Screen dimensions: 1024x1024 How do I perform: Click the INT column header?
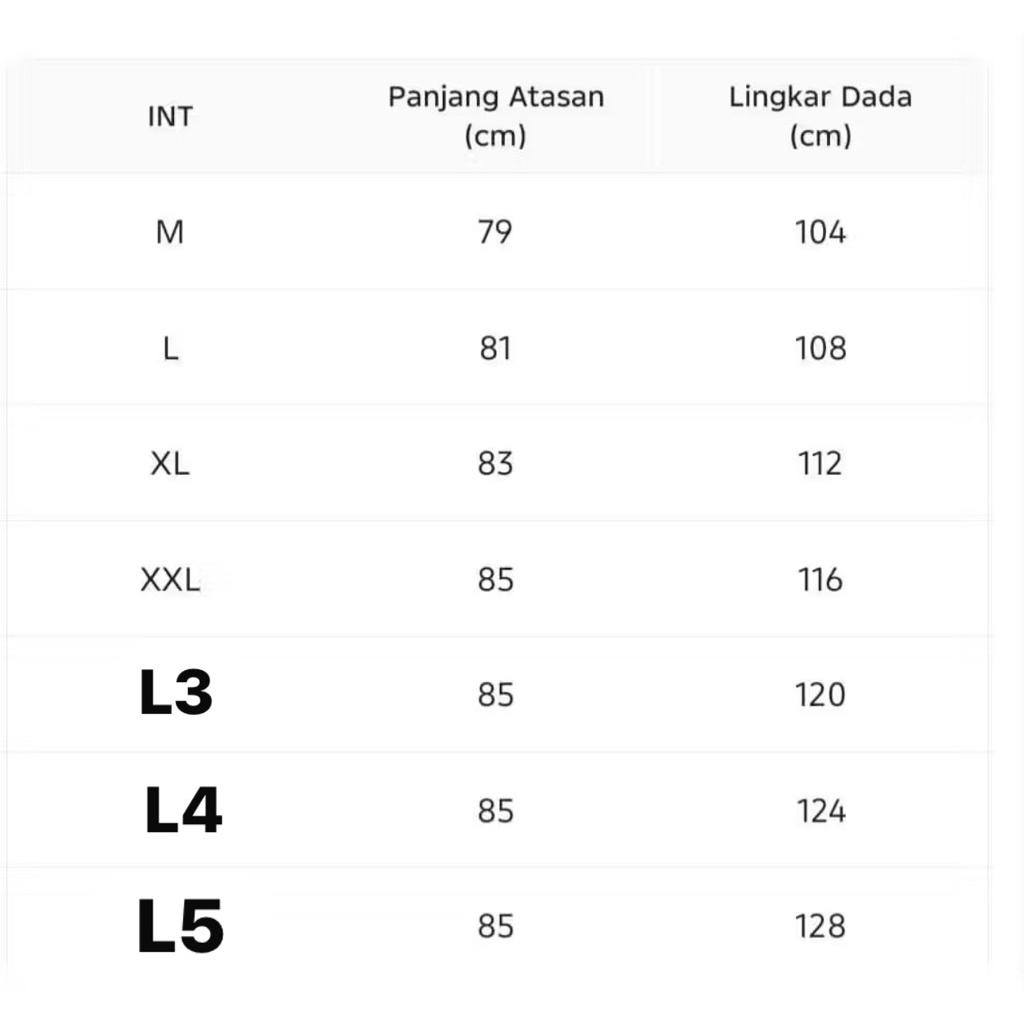click(x=170, y=116)
